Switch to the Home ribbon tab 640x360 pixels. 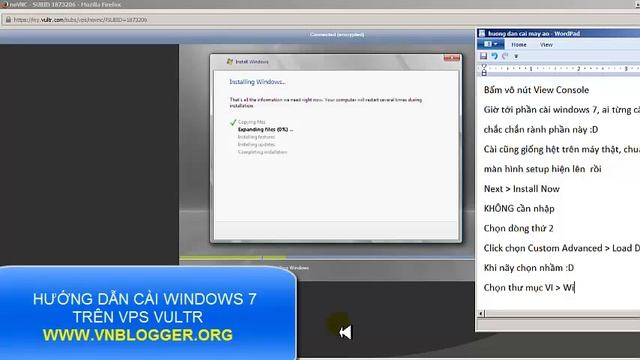[519, 44]
